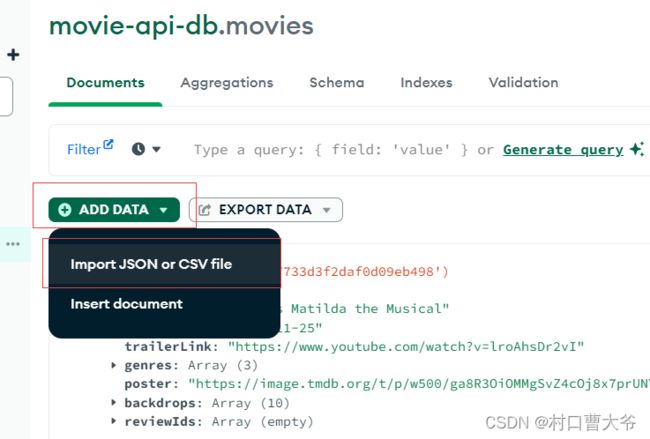Expand the query history dropdown caret
Viewport: 650px width, 439px height.
coord(156,149)
